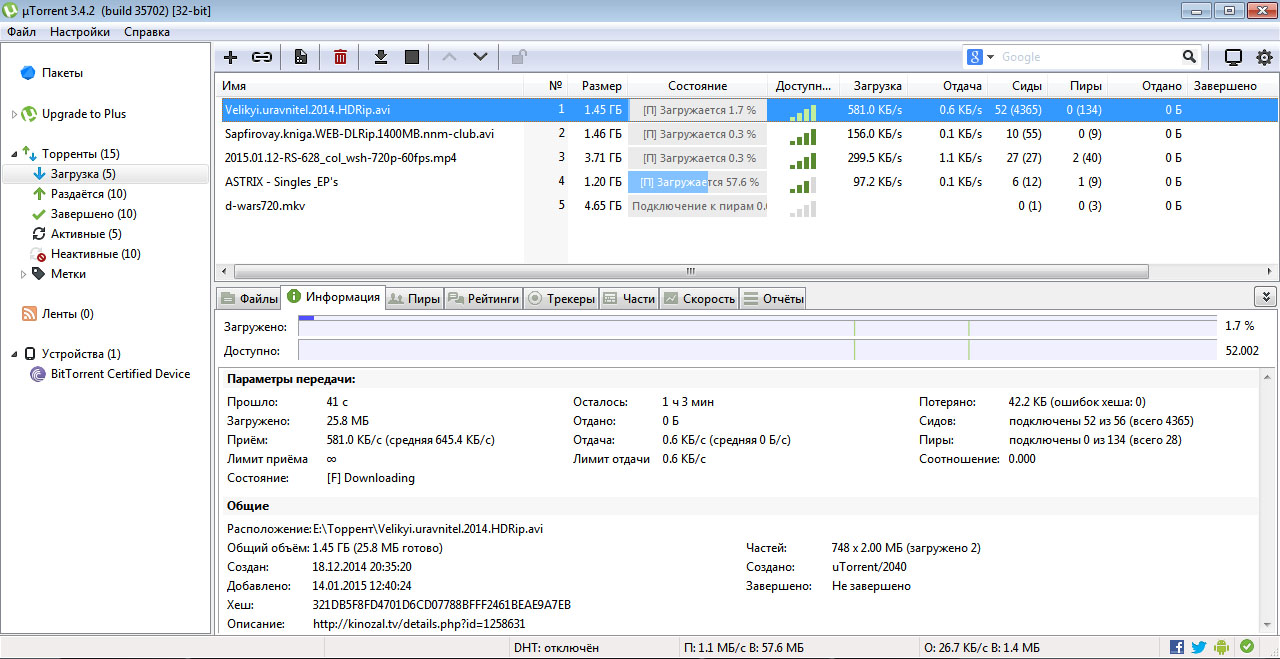Image resolution: width=1280 pixels, height=659 pixels.
Task: Expand the Upgrade to Plus node
Action: click(x=15, y=114)
